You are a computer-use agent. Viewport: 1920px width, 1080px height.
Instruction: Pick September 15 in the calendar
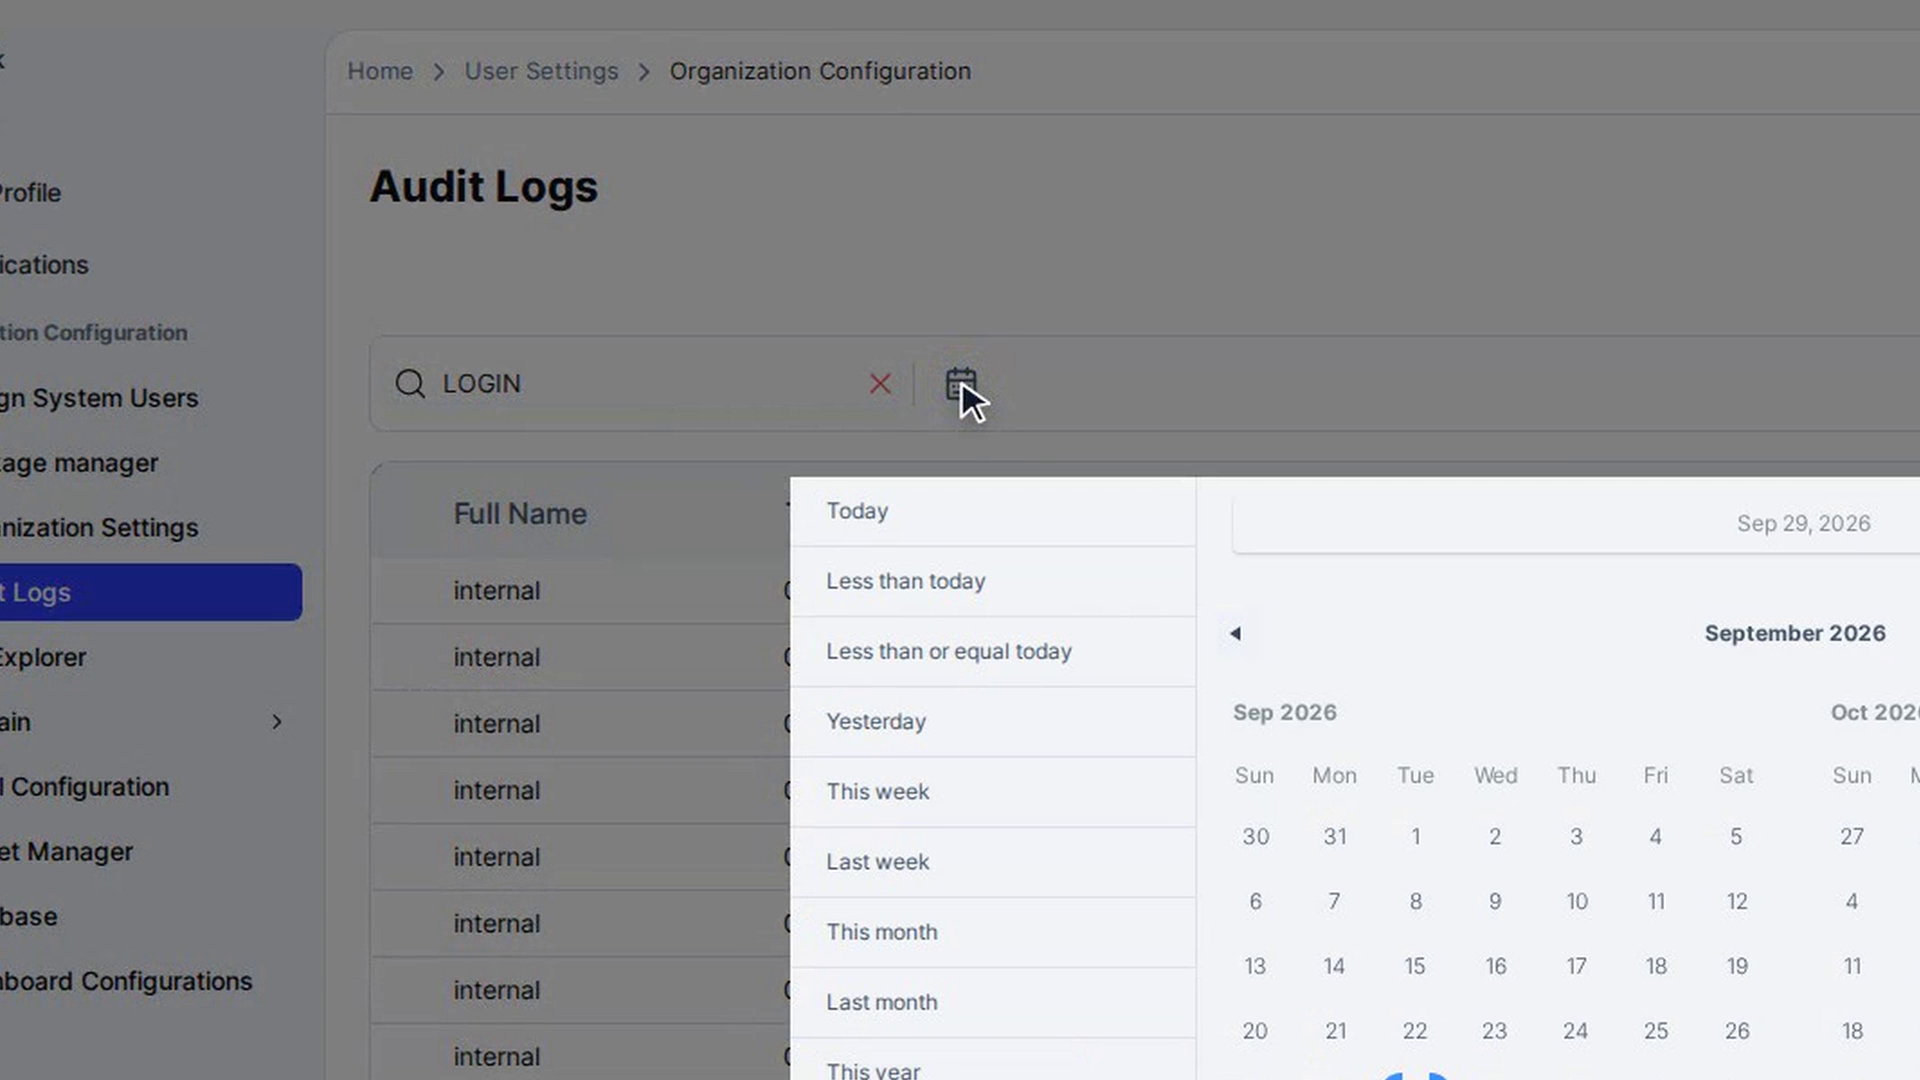1415,966
